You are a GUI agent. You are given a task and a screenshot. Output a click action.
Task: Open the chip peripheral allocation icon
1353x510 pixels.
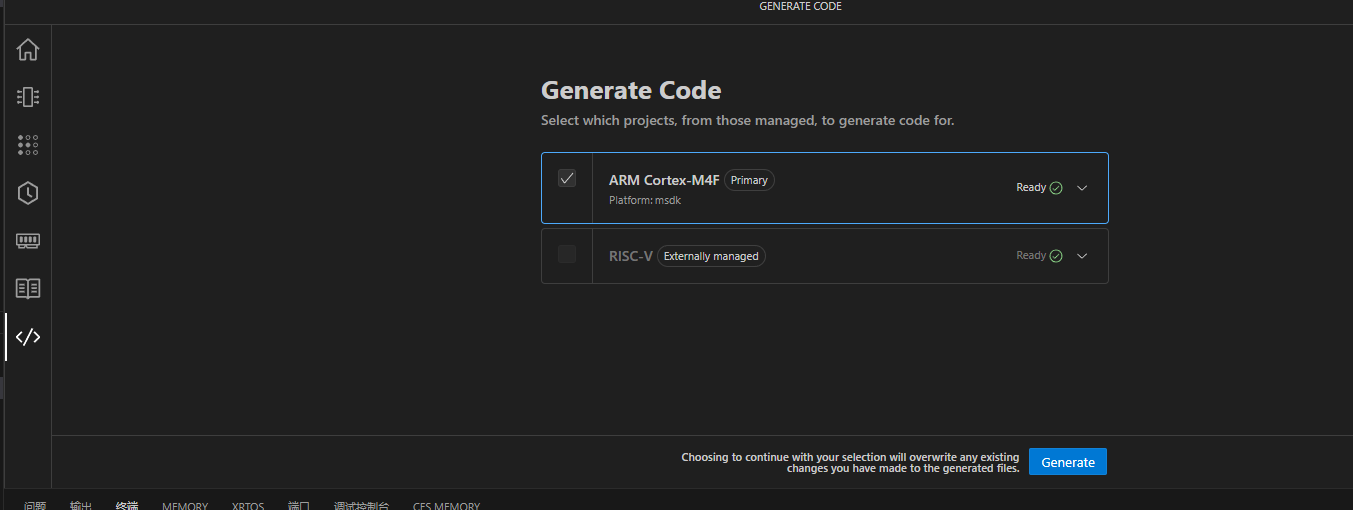pyautogui.click(x=28, y=97)
